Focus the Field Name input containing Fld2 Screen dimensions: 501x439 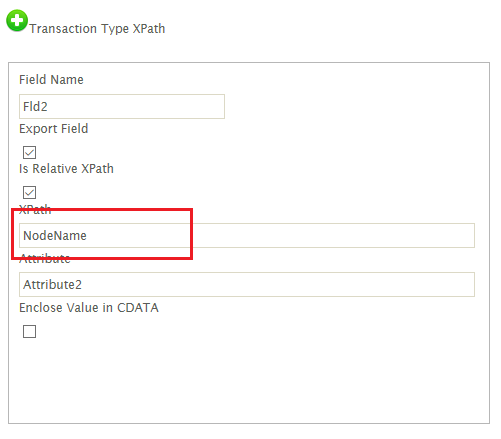(122, 106)
